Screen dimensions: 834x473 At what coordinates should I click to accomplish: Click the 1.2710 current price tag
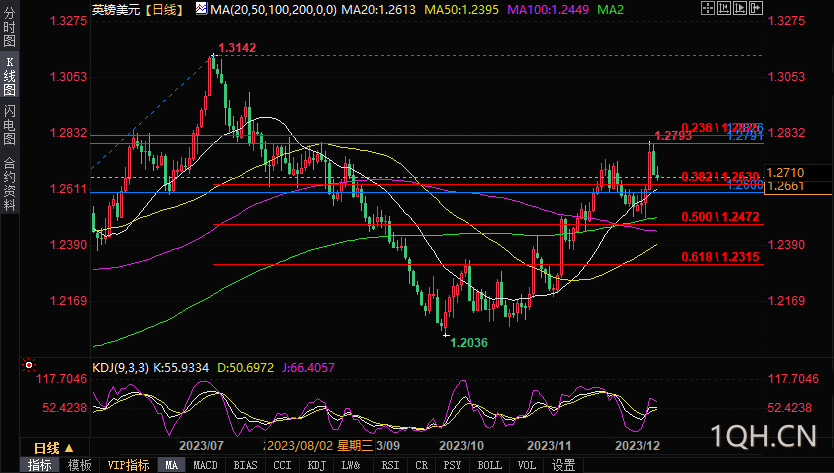(x=786, y=172)
